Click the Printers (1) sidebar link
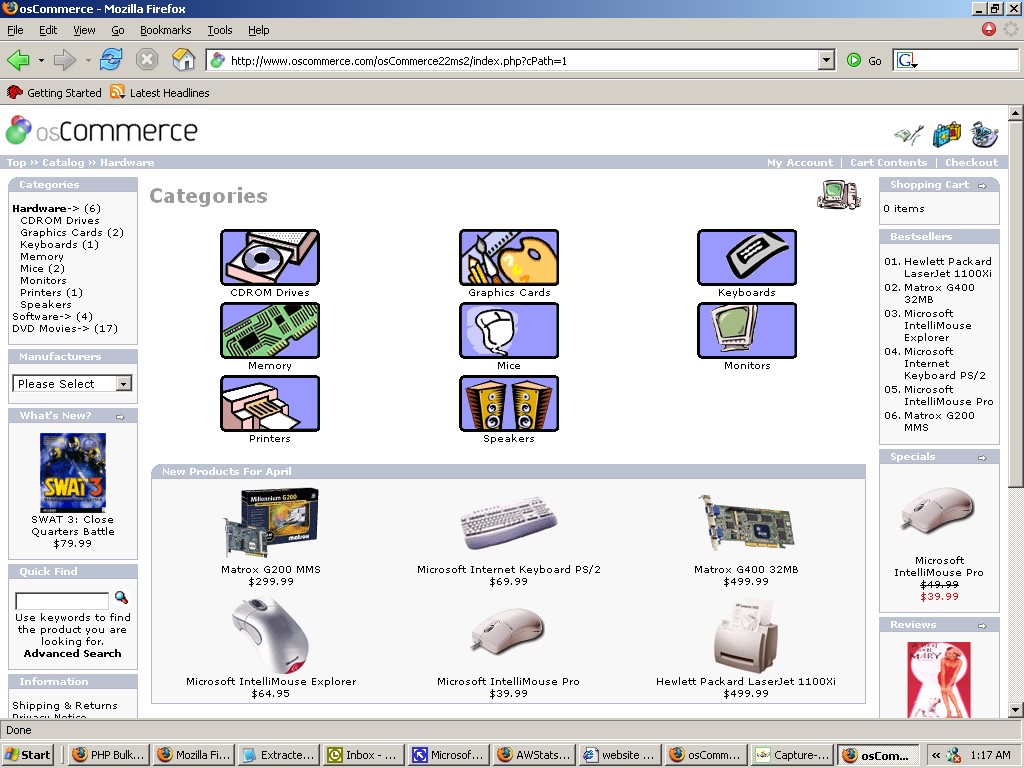The width and height of the screenshot is (1024, 768). click(51, 293)
